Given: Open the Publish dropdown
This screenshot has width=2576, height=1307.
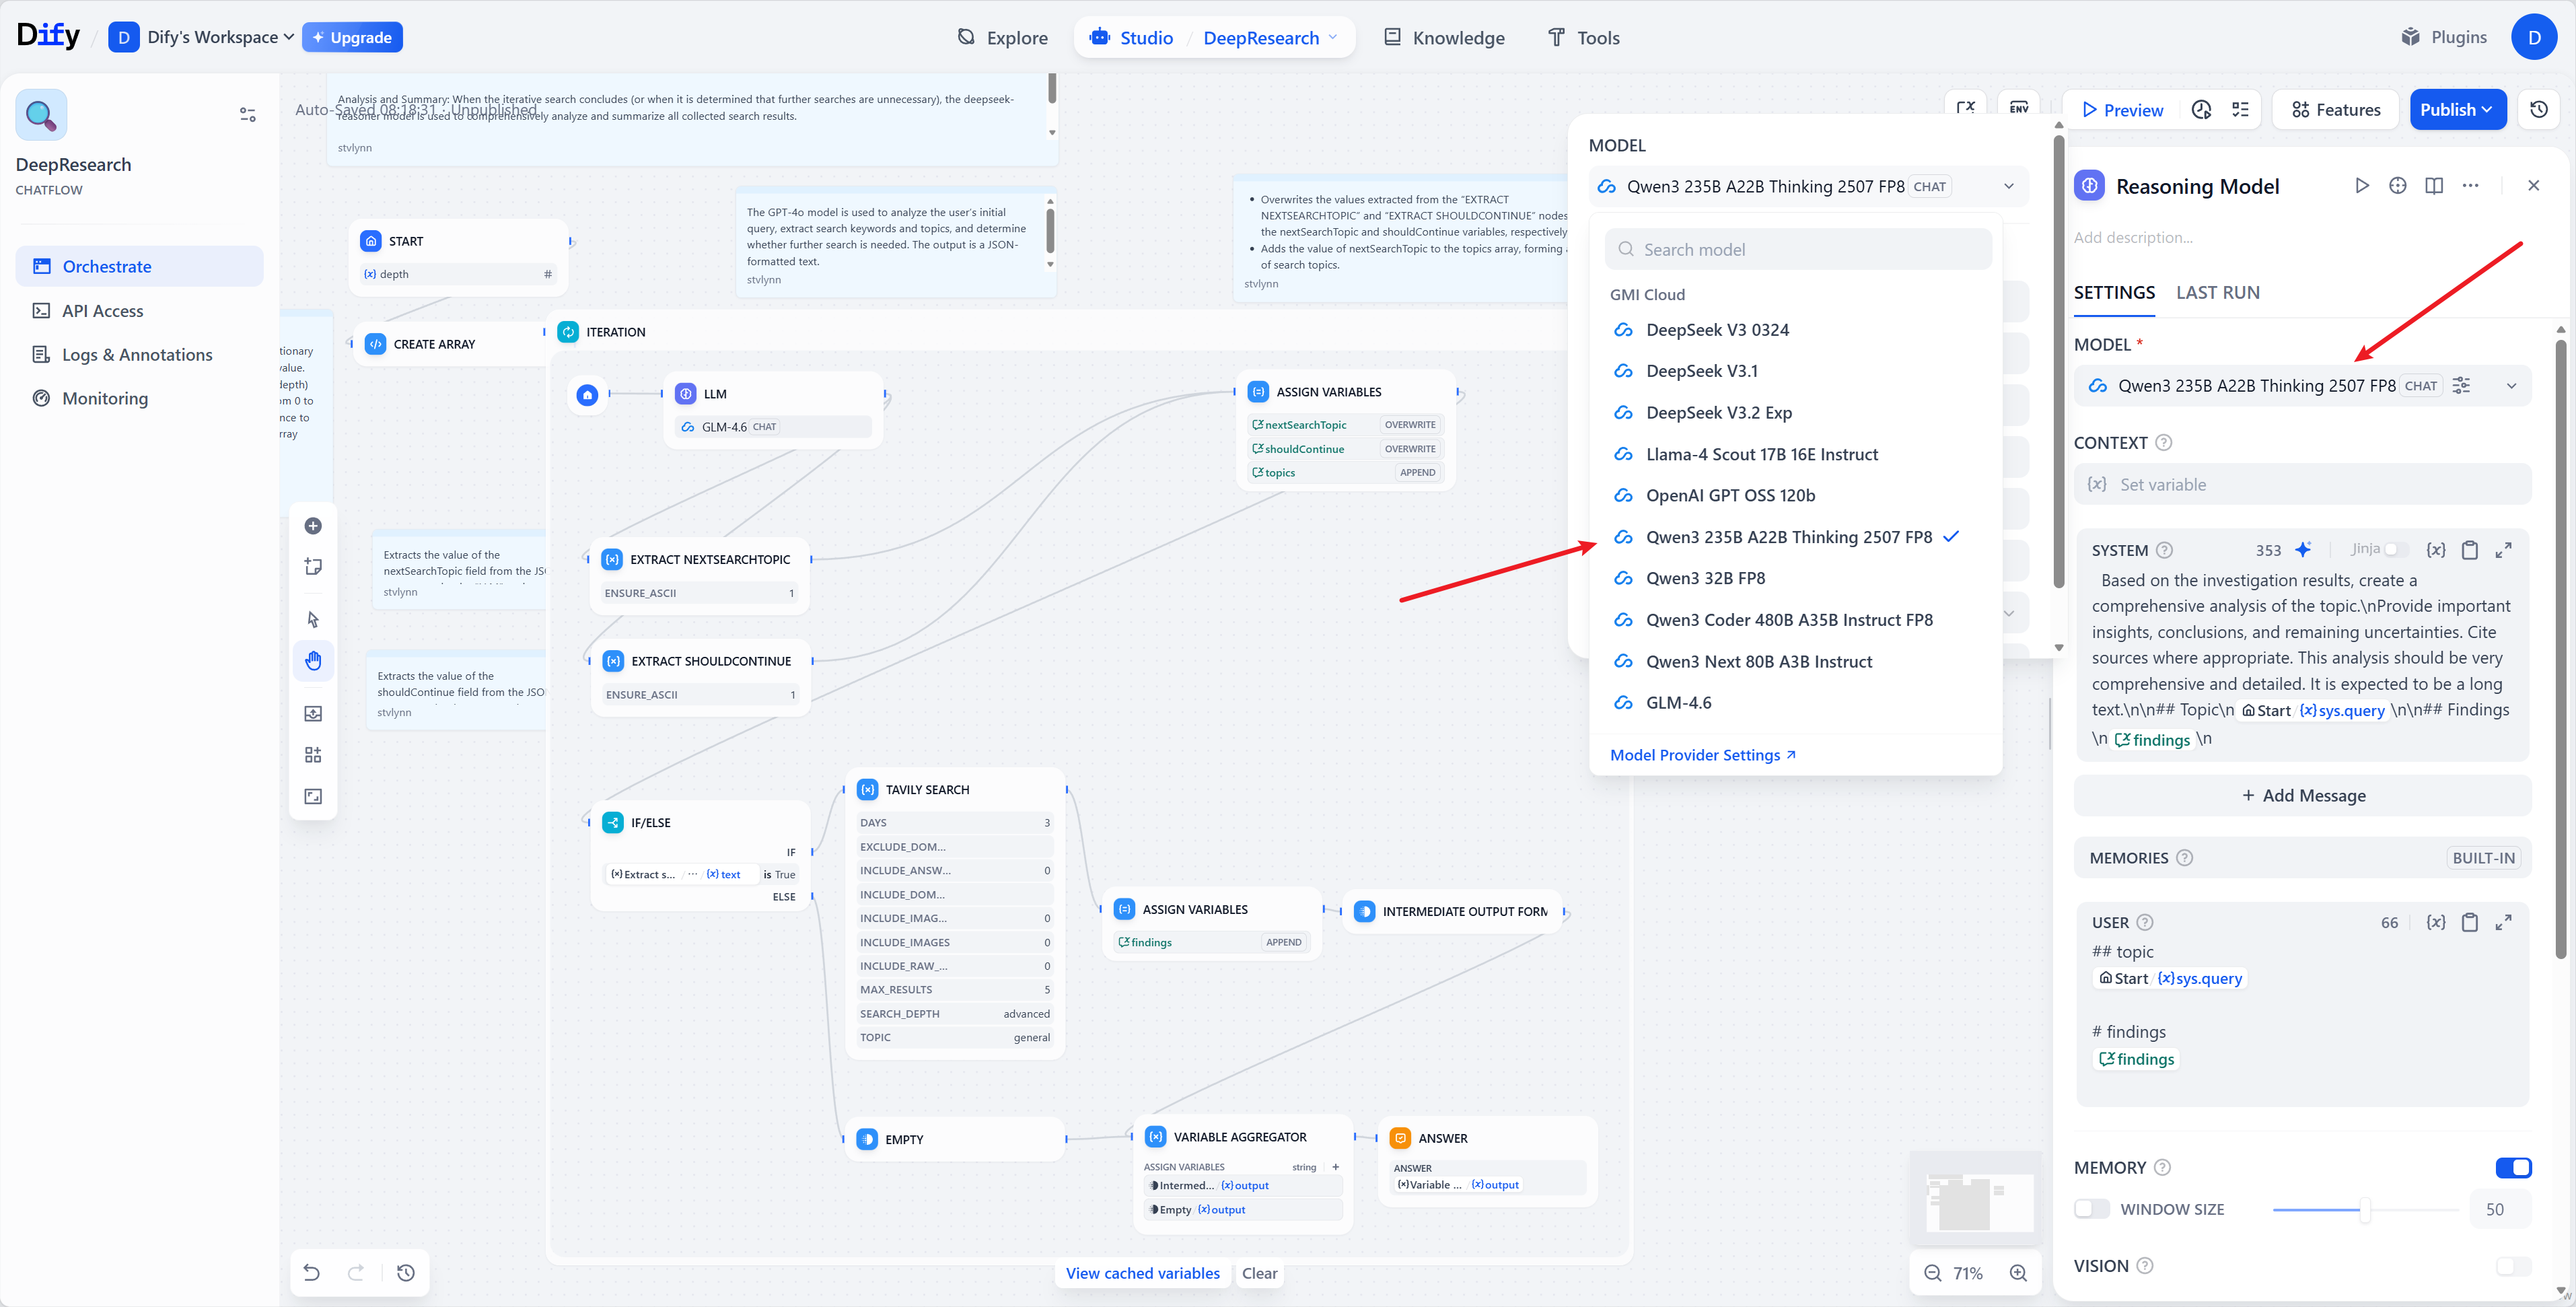Looking at the screenshot, I should pos(2457,110).
